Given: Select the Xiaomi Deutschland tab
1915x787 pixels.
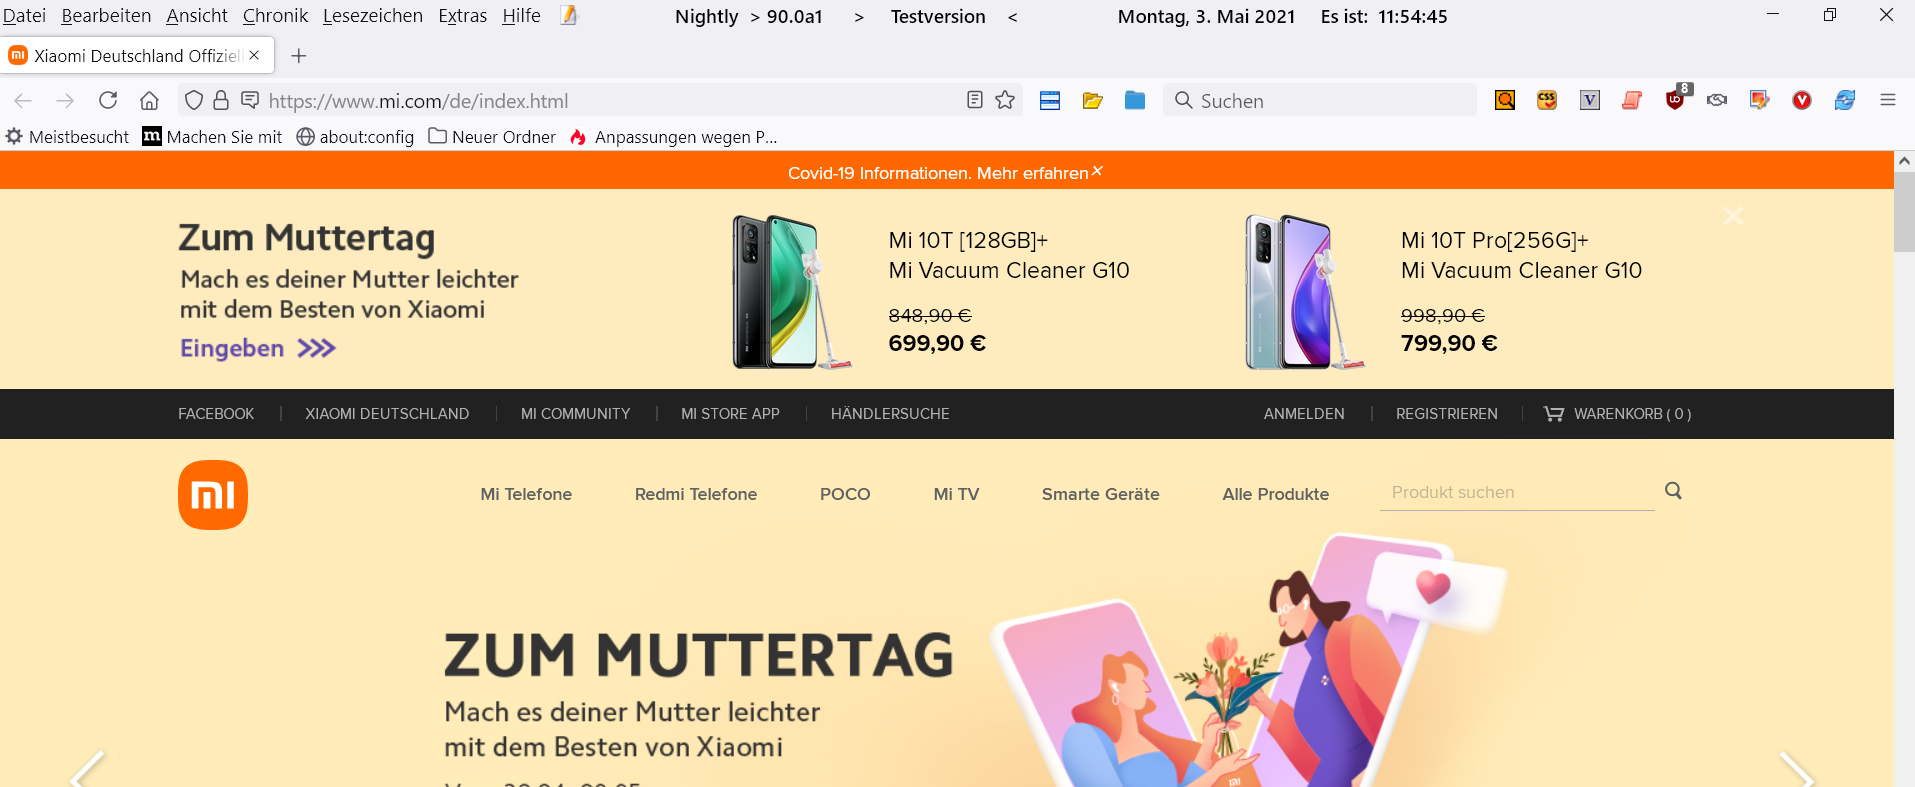Looking at the screenshot, I should pyautogui.click(x=136, y=56).
